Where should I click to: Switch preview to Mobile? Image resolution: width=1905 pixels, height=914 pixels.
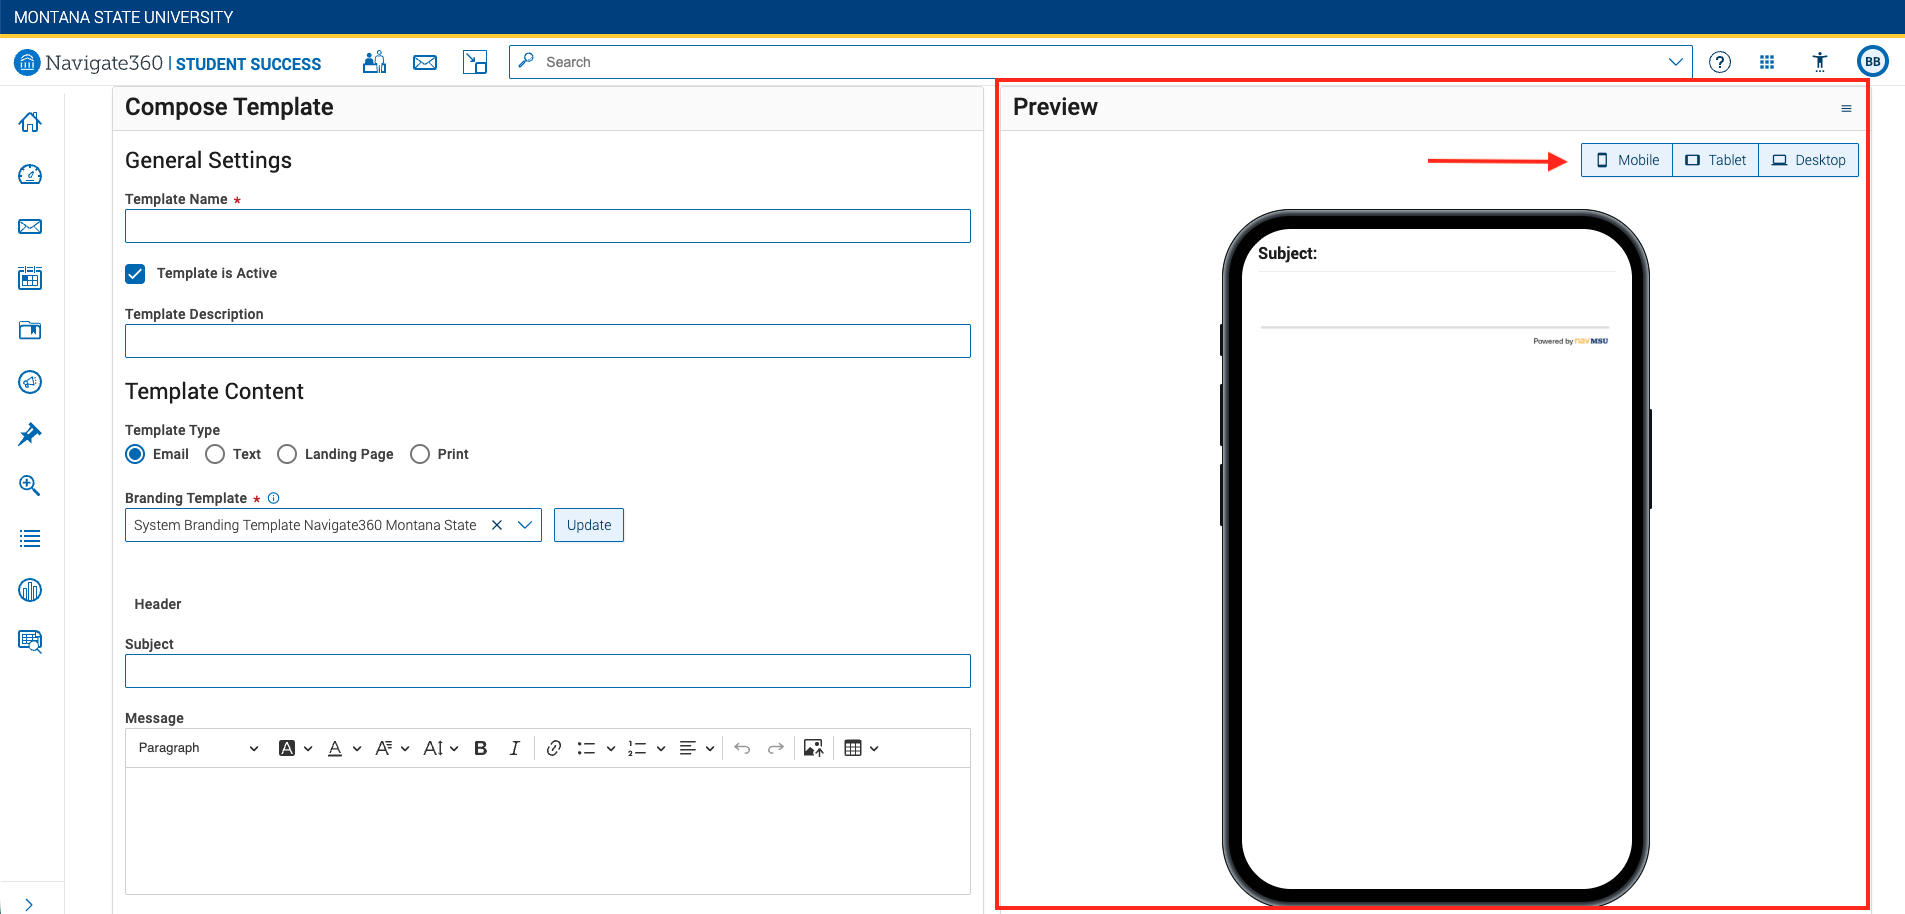[x=1627, y=160]
